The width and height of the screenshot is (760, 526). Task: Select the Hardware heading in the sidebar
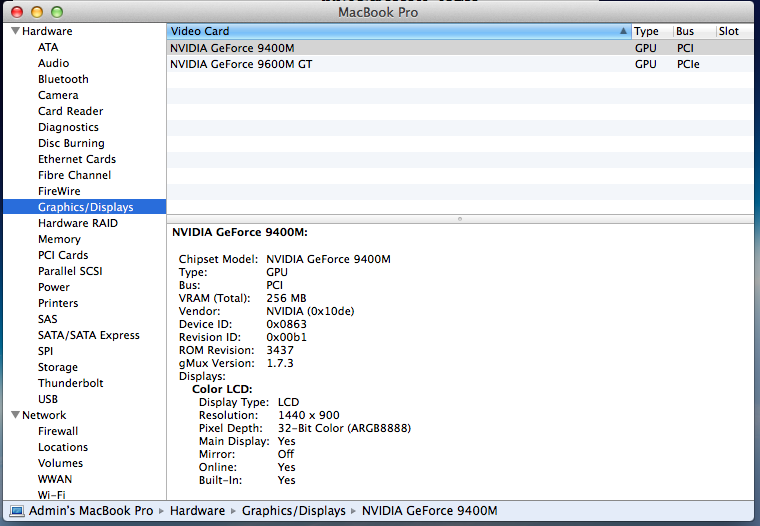coord(47,31)
